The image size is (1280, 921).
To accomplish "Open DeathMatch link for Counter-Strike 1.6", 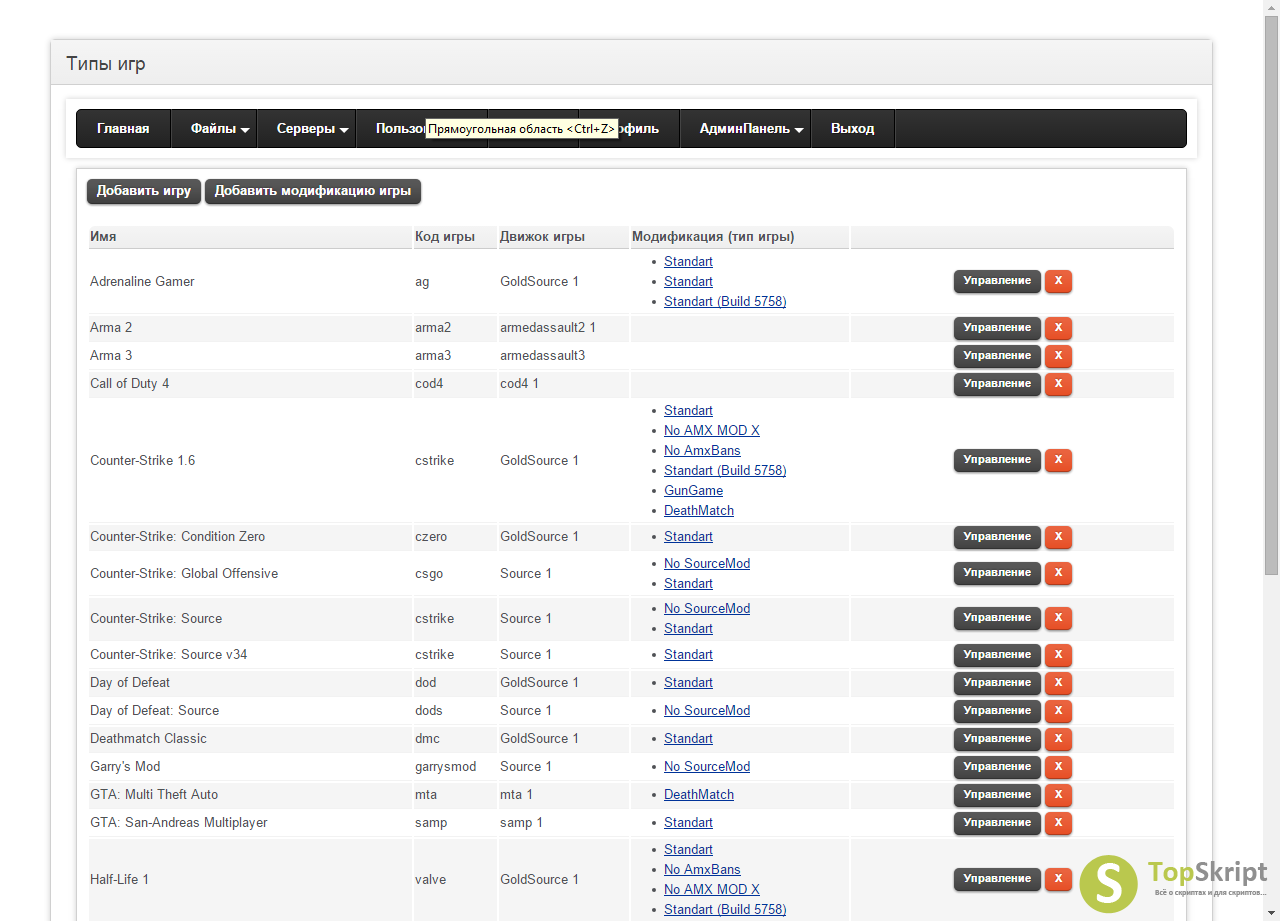I will click(x=699, y=510).
